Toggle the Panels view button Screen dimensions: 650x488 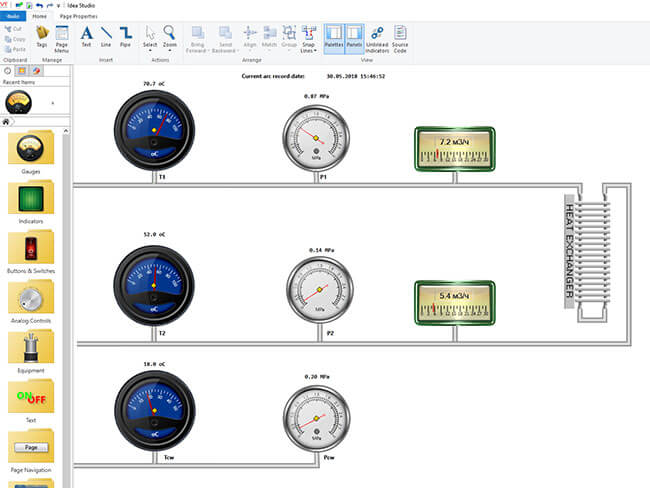coord(354,39)
